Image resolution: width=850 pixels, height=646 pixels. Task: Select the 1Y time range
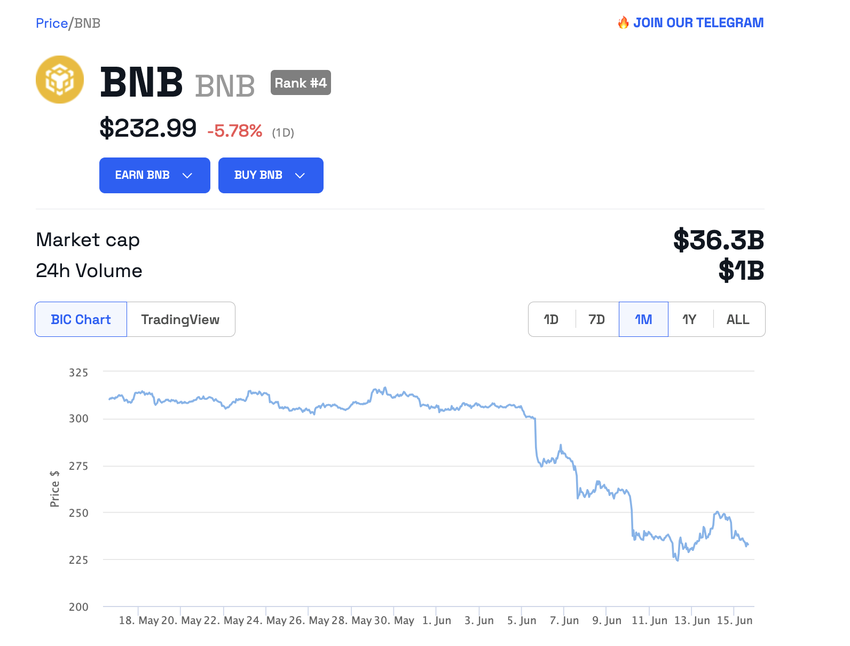click(x=689, y=319)
